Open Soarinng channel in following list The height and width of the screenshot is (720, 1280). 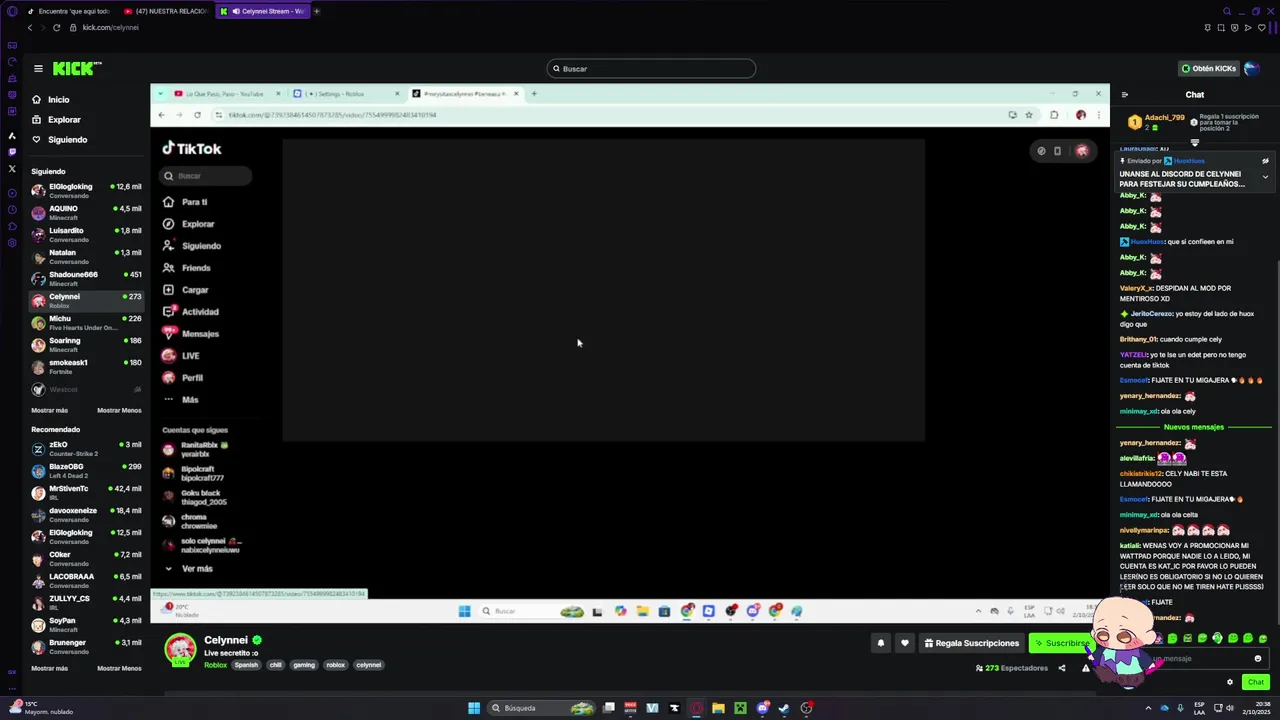click(86, 344)
